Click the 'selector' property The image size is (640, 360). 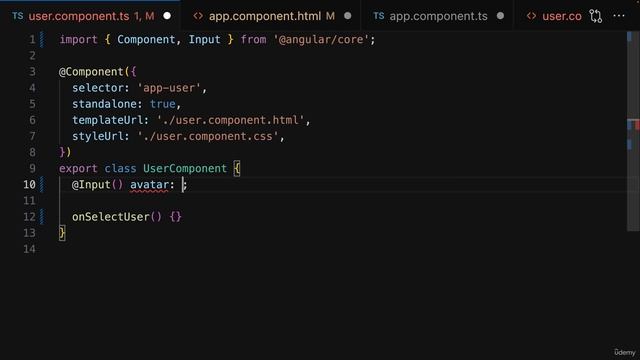click(98, 88)
